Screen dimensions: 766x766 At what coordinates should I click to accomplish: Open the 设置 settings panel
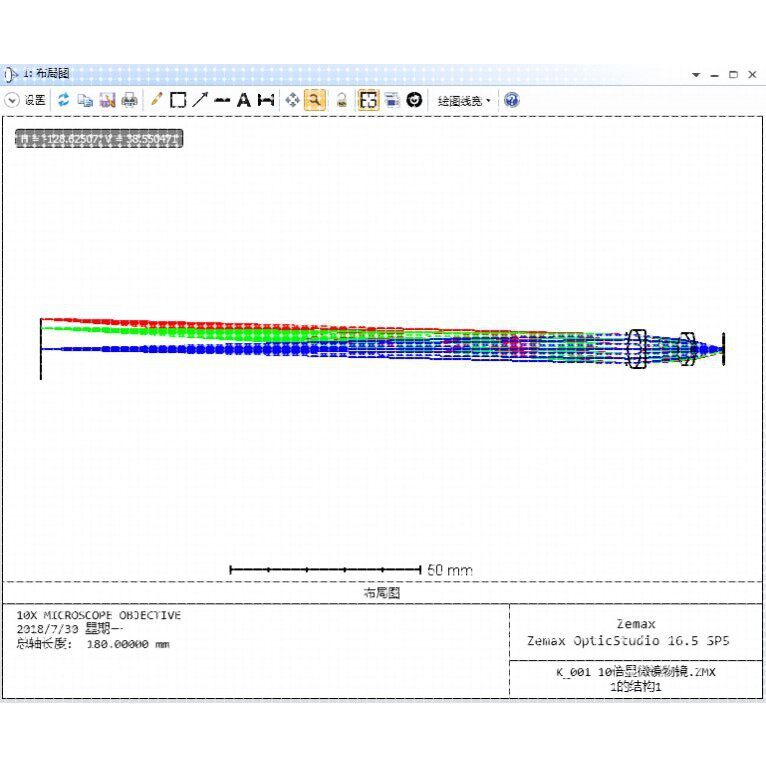pyautogui.click(x=35, y=101)
